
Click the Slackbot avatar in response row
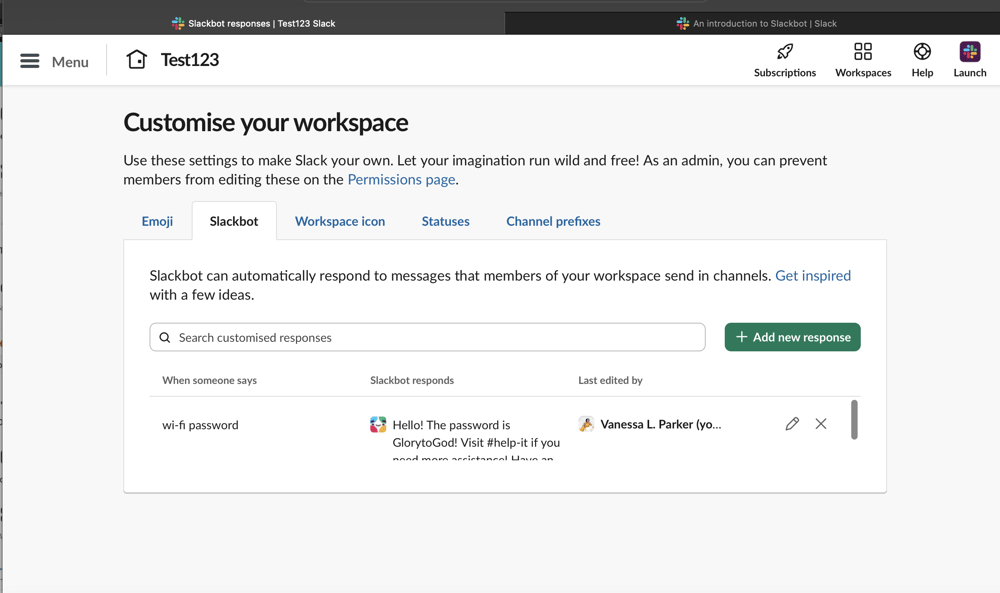[x=378, y=424]
